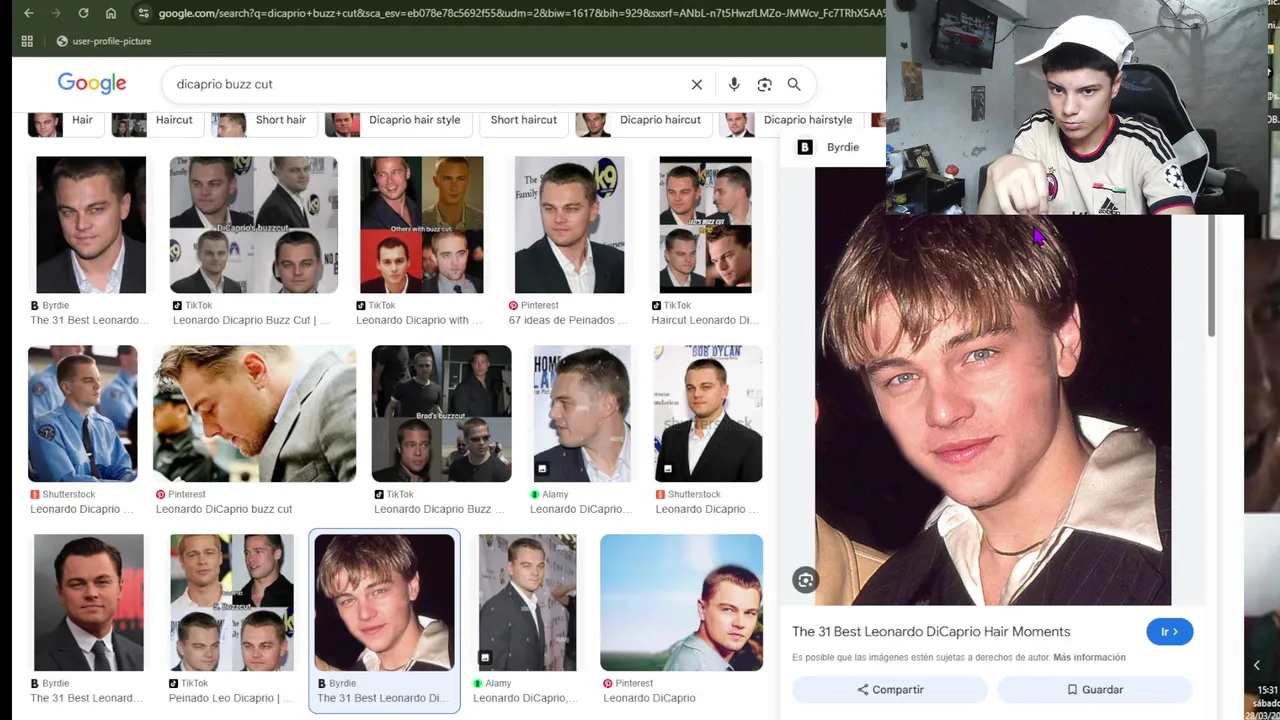Open the first Byrdie 31 Best Leonardo thumbnail
The image size is (1280, 720).
click(x=91, y=225)
